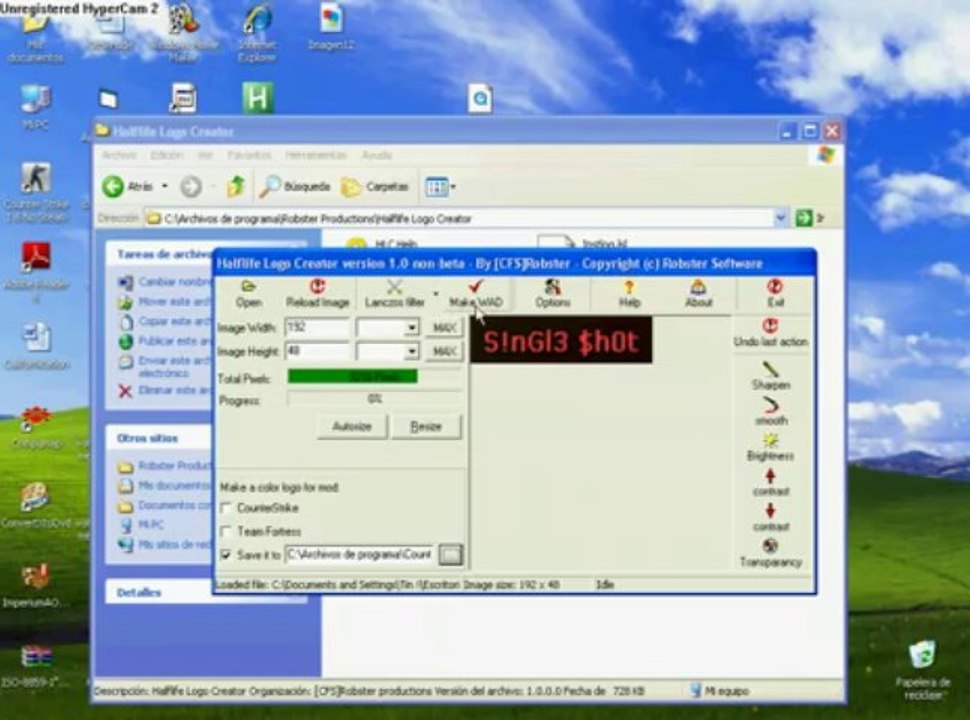Image resolution: width=970 pixels, height=720 pixels.
Task: Click the Exit tool icon
Action: [x=775, y=294]
